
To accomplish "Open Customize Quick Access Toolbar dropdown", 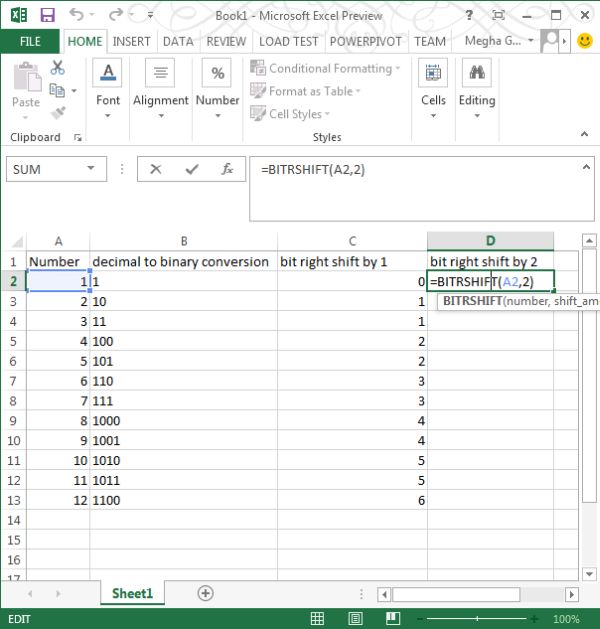I will (x=150, y=15).
